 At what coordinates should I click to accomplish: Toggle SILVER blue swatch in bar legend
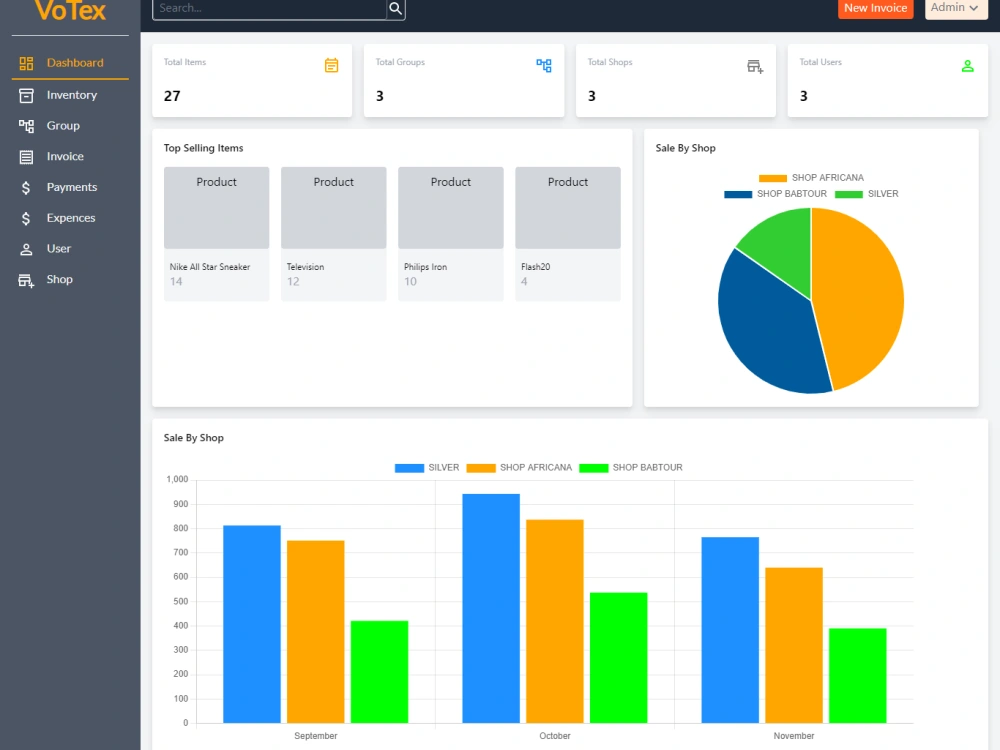click(409, 468)
